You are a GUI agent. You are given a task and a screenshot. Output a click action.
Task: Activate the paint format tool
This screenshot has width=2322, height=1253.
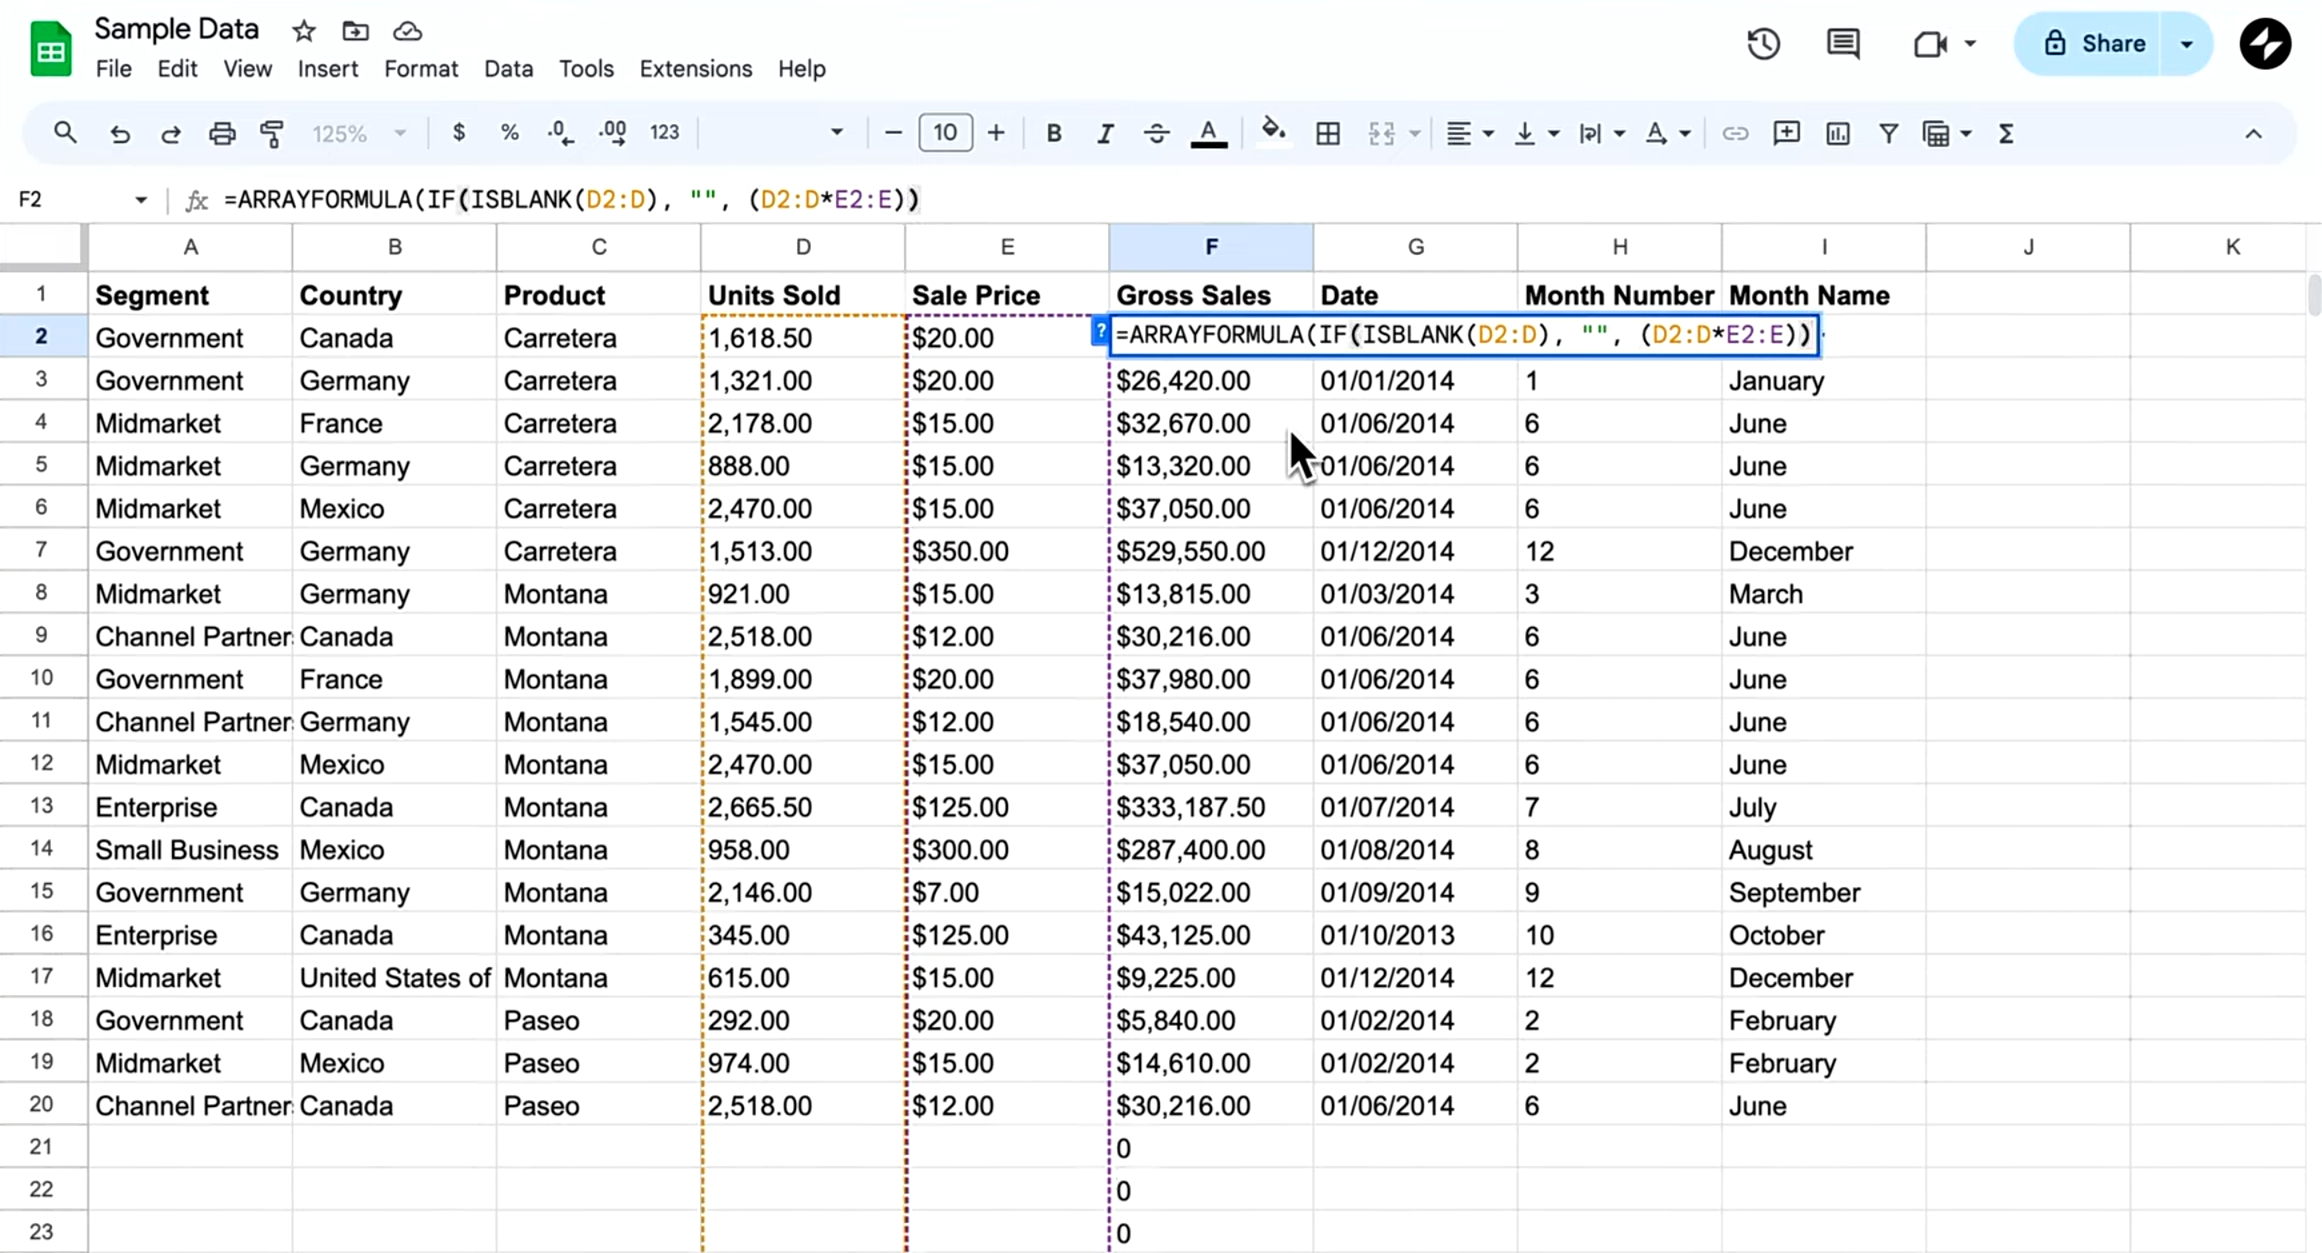coord(272,133)
